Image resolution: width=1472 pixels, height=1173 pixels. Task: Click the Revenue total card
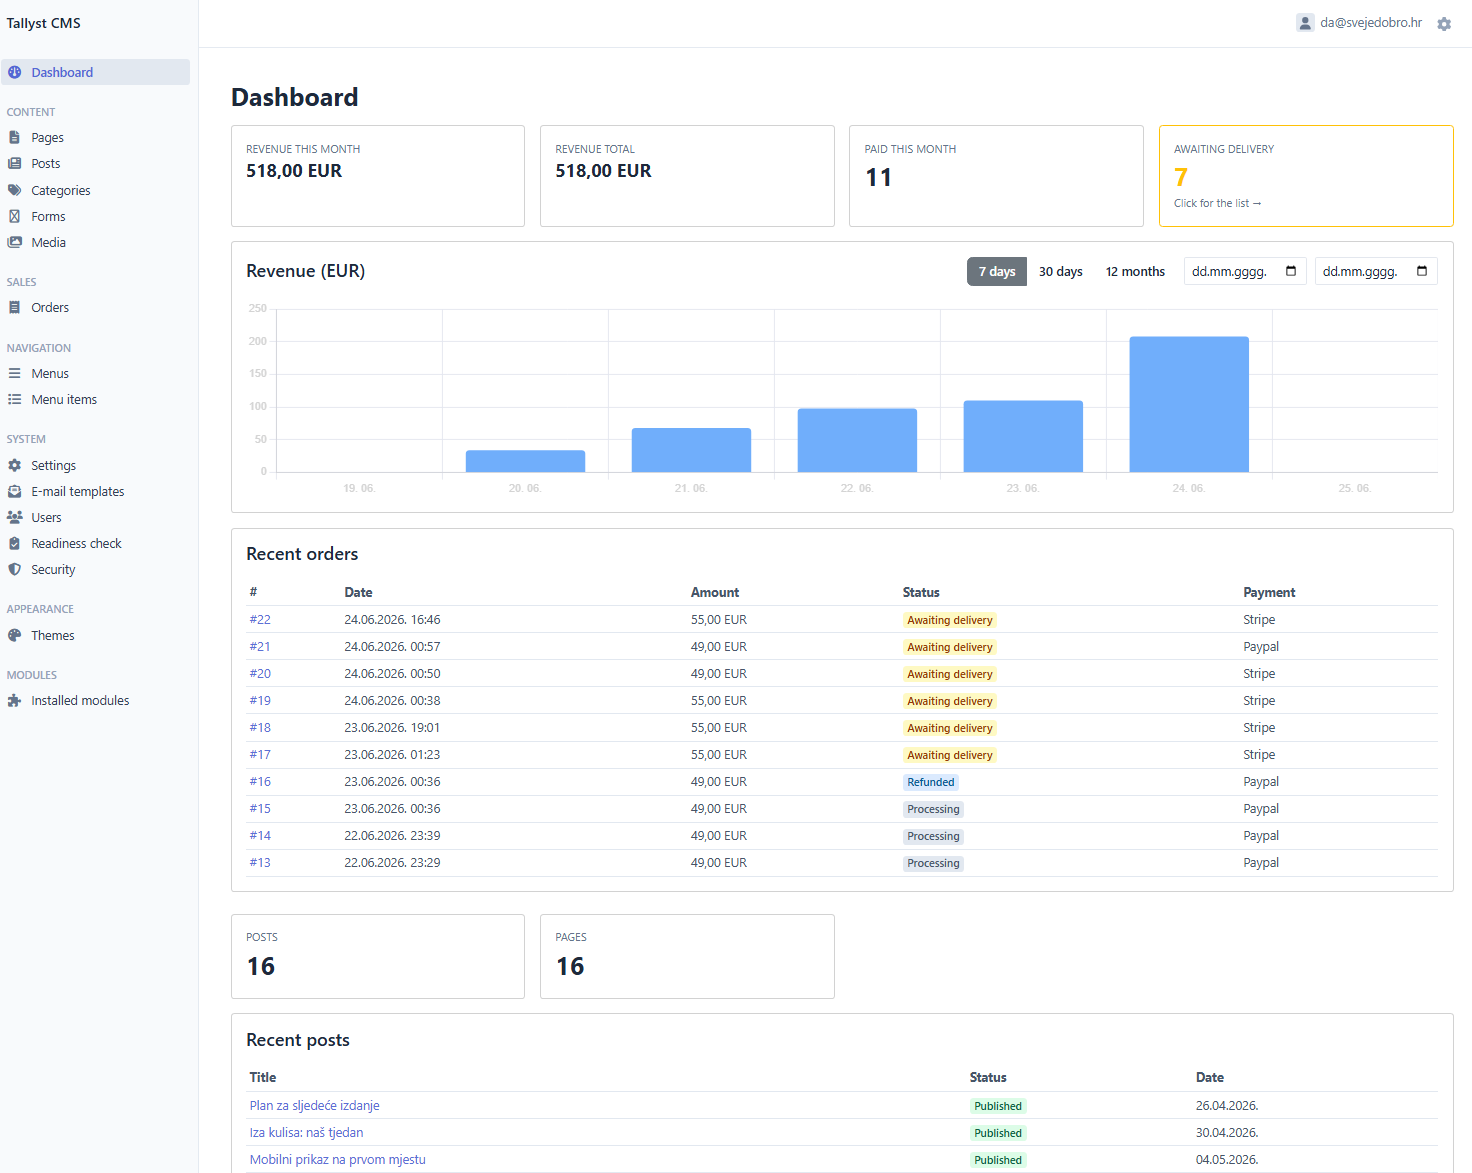[687, 176]
